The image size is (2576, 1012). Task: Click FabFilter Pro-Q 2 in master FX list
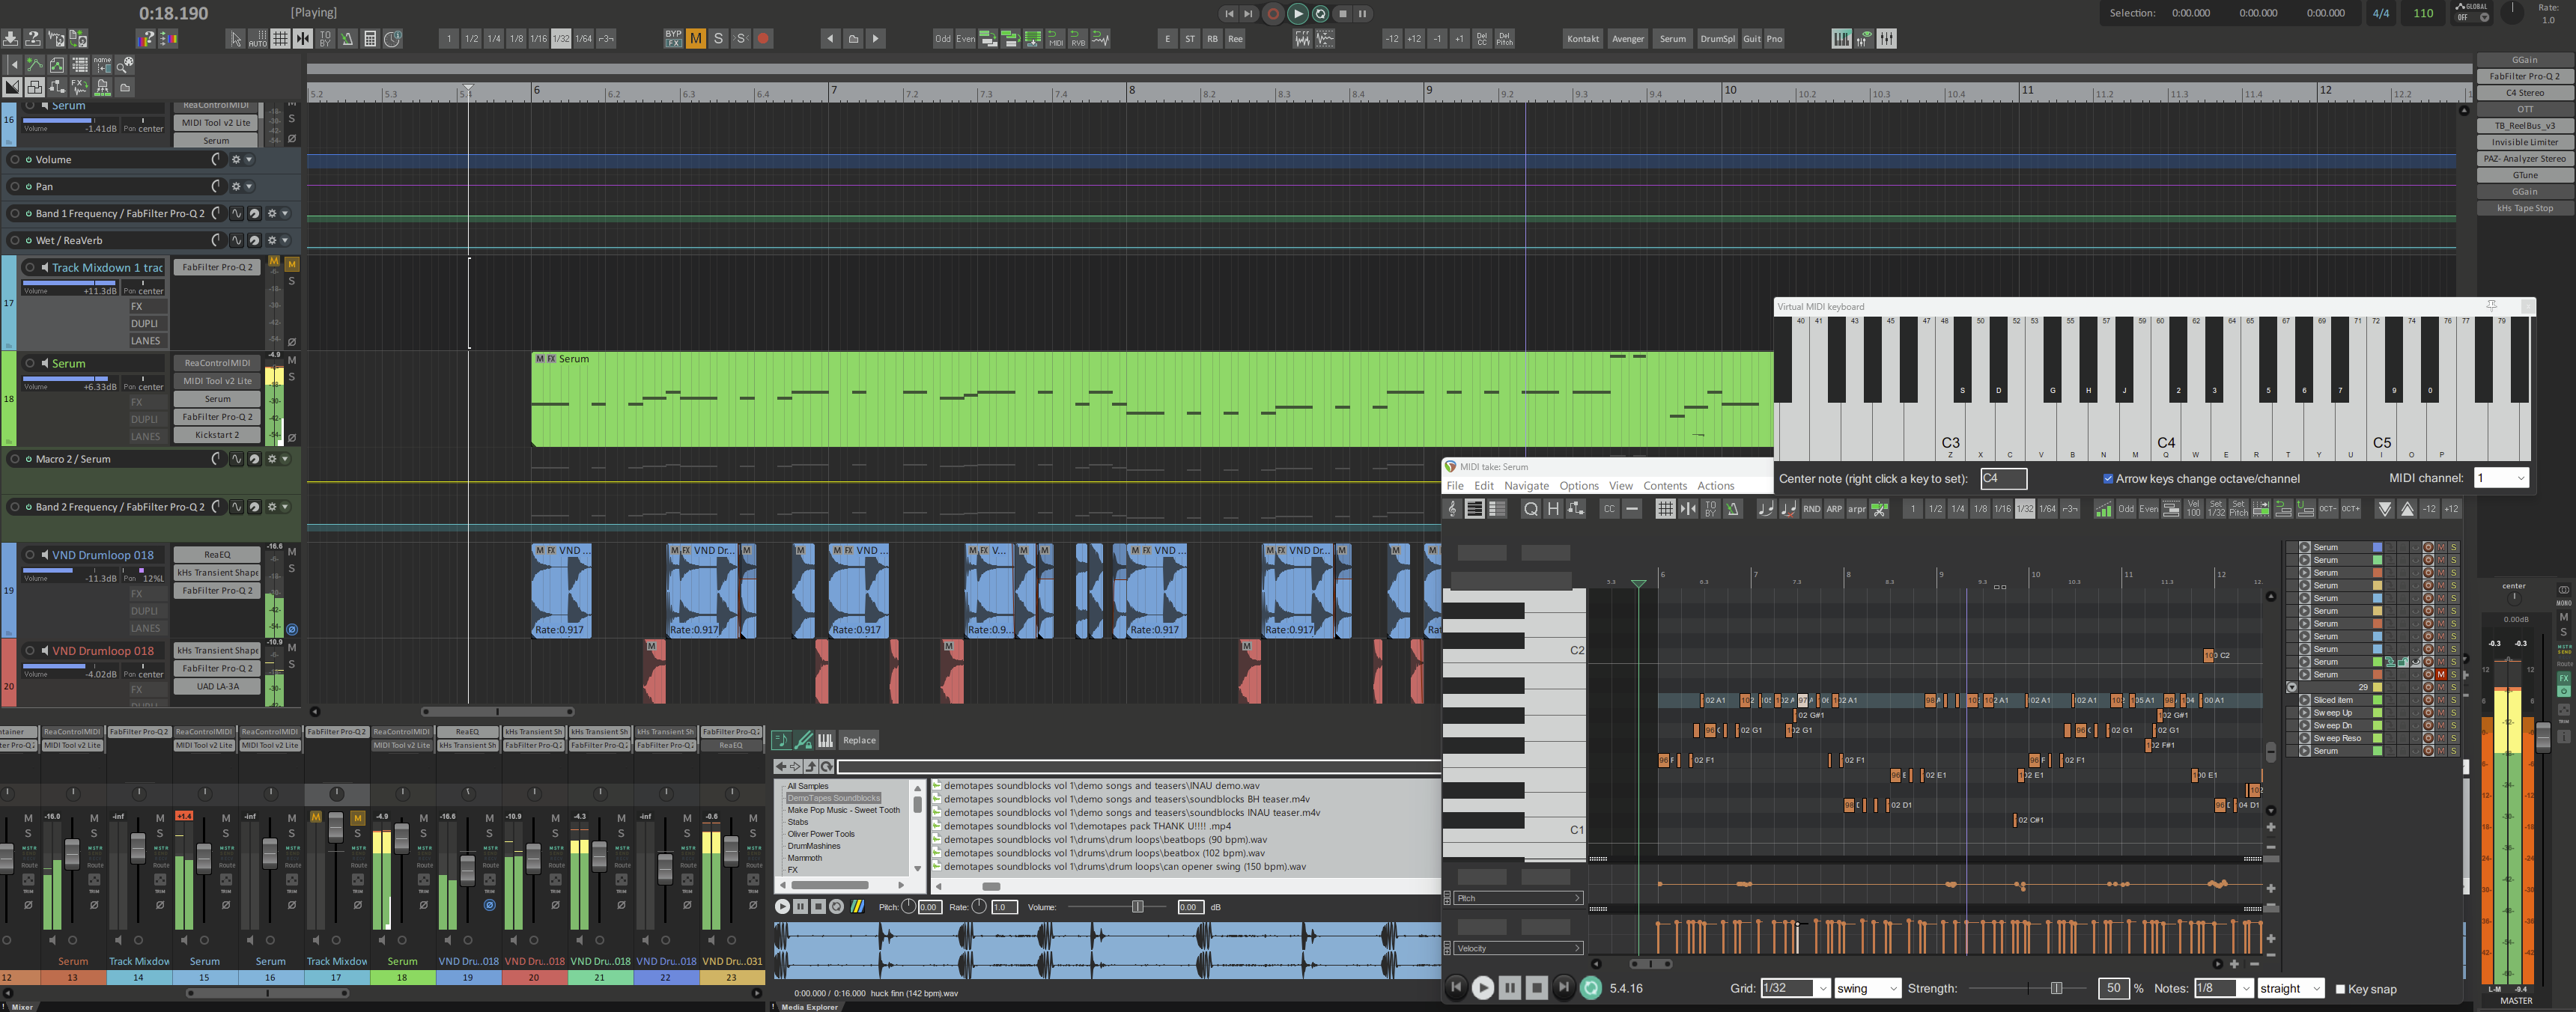pos(2524,76)
